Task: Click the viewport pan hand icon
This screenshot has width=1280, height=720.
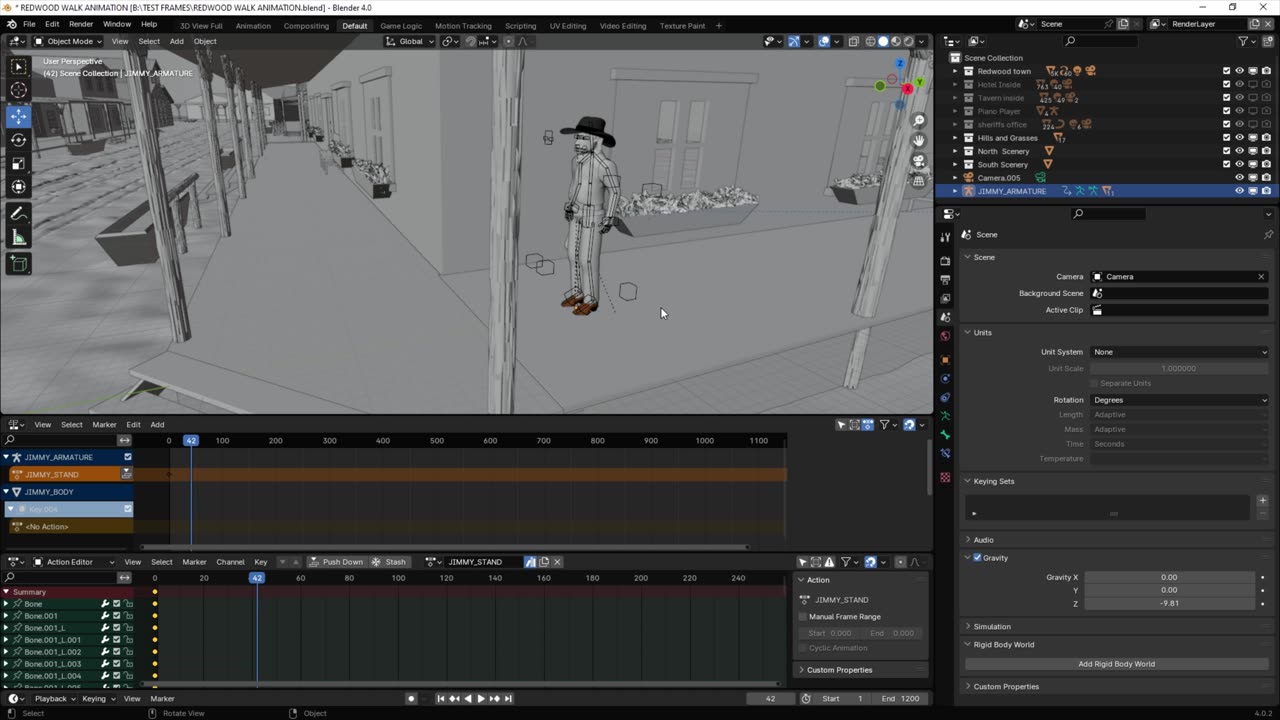Action: tap(918, 141)
